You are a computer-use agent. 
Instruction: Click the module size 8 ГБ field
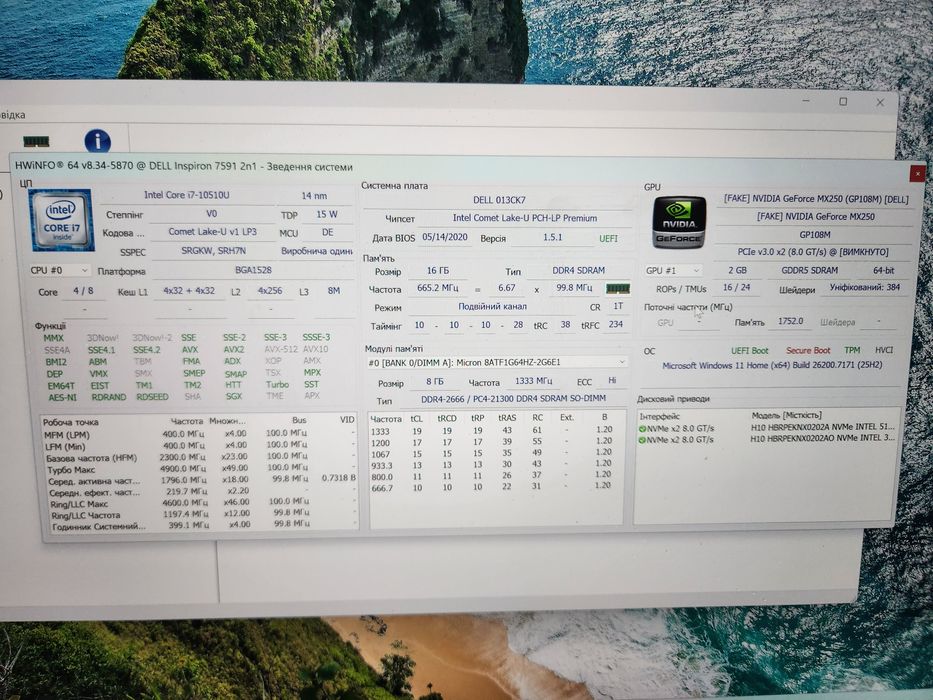434,382
